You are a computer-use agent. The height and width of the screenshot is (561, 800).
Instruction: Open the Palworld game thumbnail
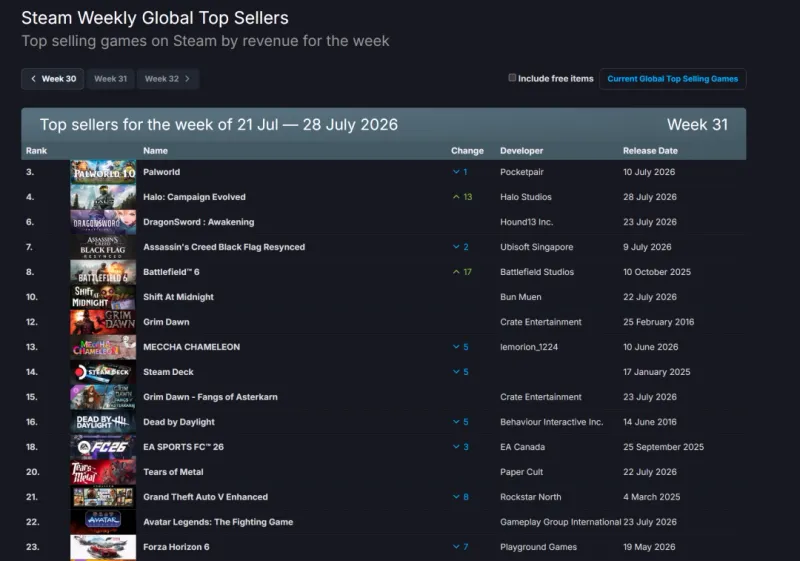click(103, 172)
